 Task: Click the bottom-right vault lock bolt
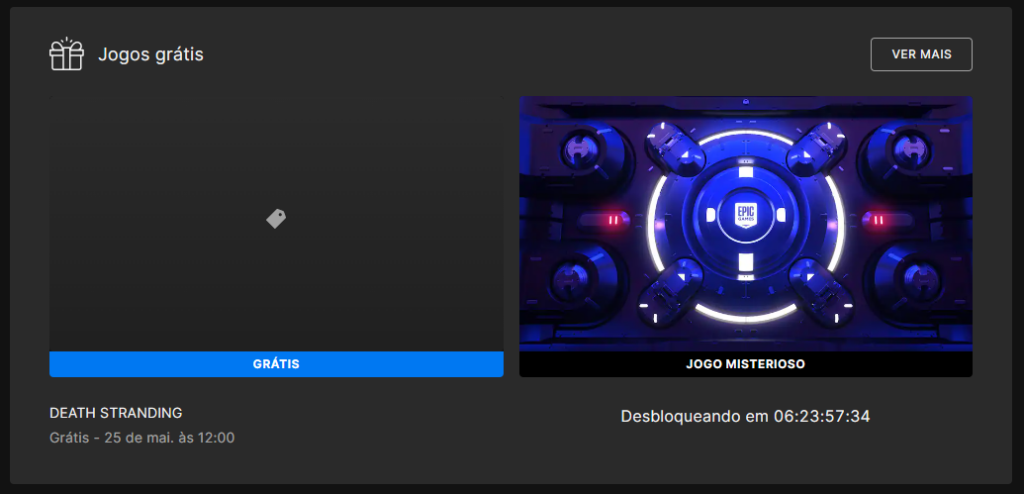tap(818, 288)
